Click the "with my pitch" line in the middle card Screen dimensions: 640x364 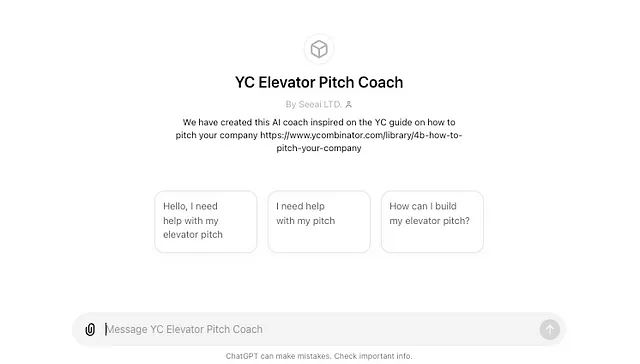[x=306, y=221]
